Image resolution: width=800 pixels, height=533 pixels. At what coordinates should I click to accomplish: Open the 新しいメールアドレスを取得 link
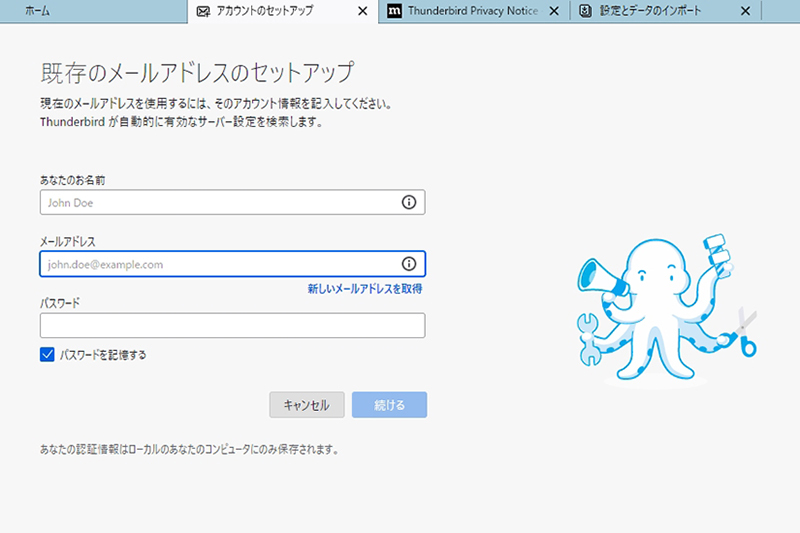364,288
